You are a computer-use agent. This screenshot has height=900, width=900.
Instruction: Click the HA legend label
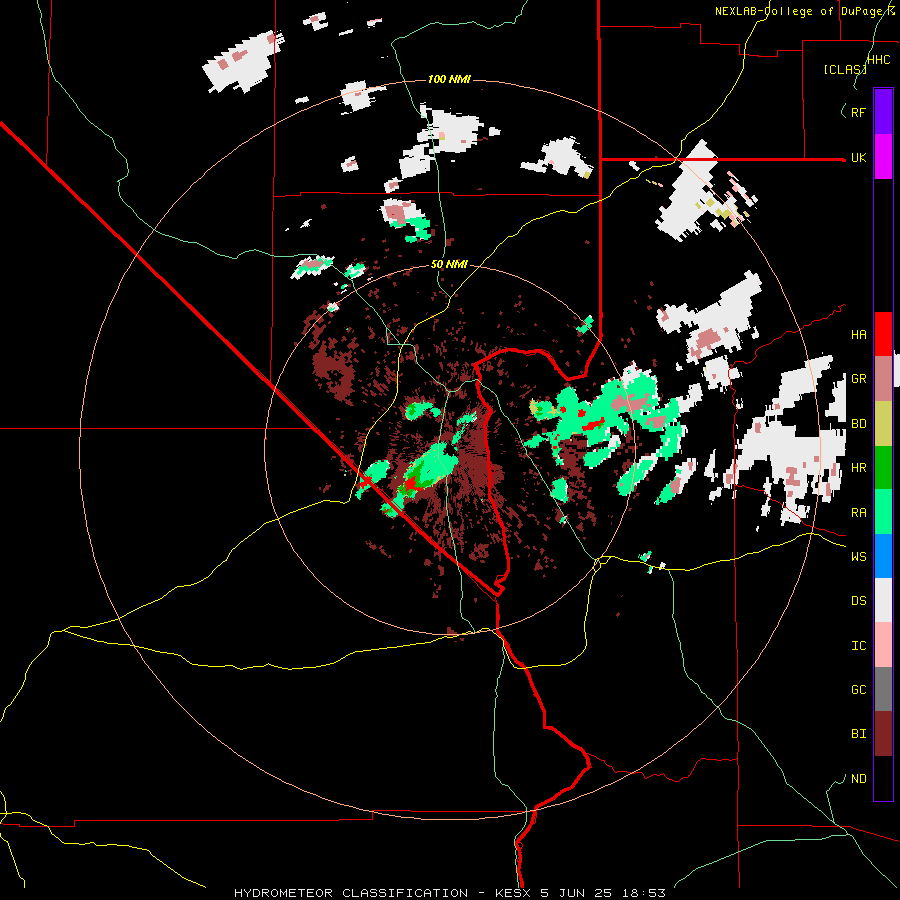(x=858, y=335)
